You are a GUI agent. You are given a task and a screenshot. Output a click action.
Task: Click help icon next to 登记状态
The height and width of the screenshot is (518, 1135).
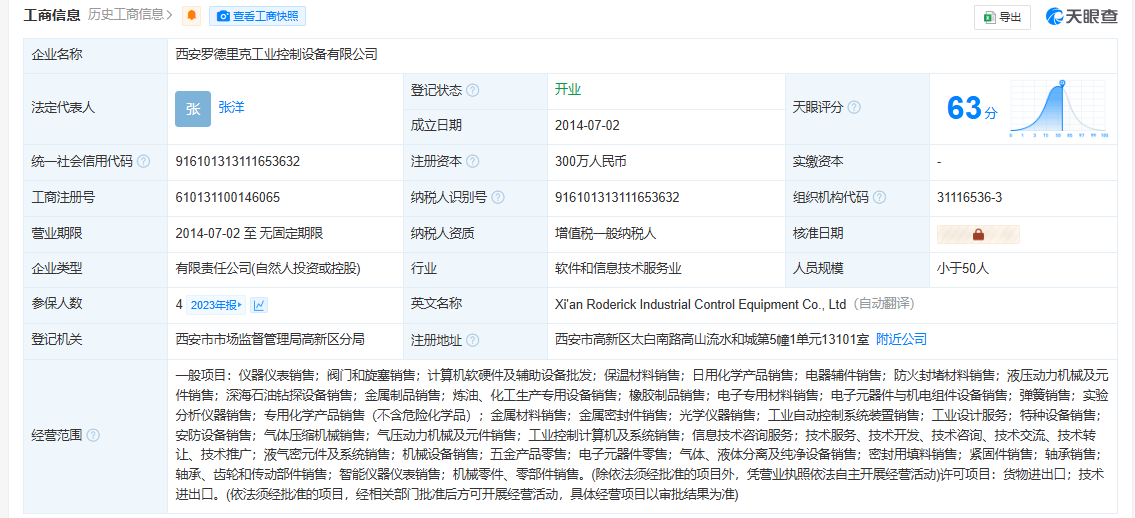(473, 90)
